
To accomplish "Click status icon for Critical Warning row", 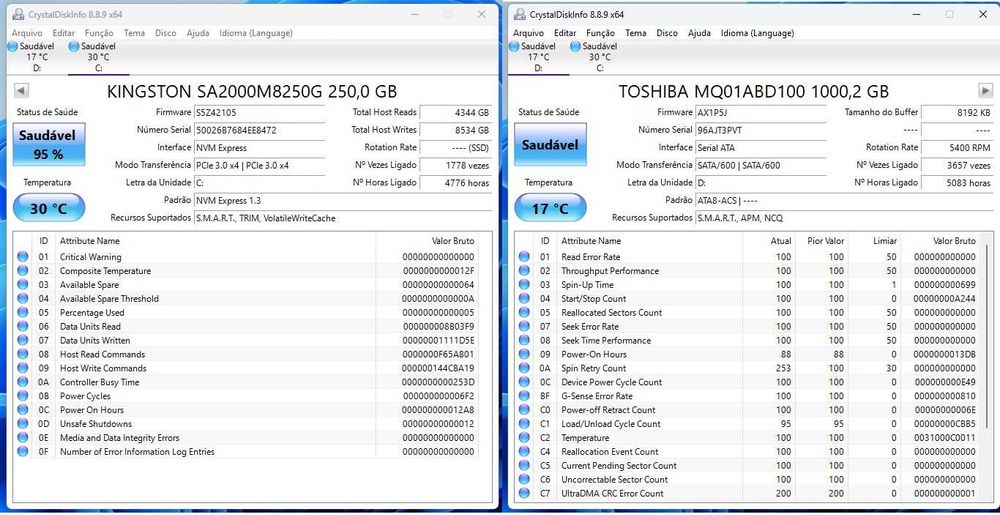I will click(x=23, y=257).
